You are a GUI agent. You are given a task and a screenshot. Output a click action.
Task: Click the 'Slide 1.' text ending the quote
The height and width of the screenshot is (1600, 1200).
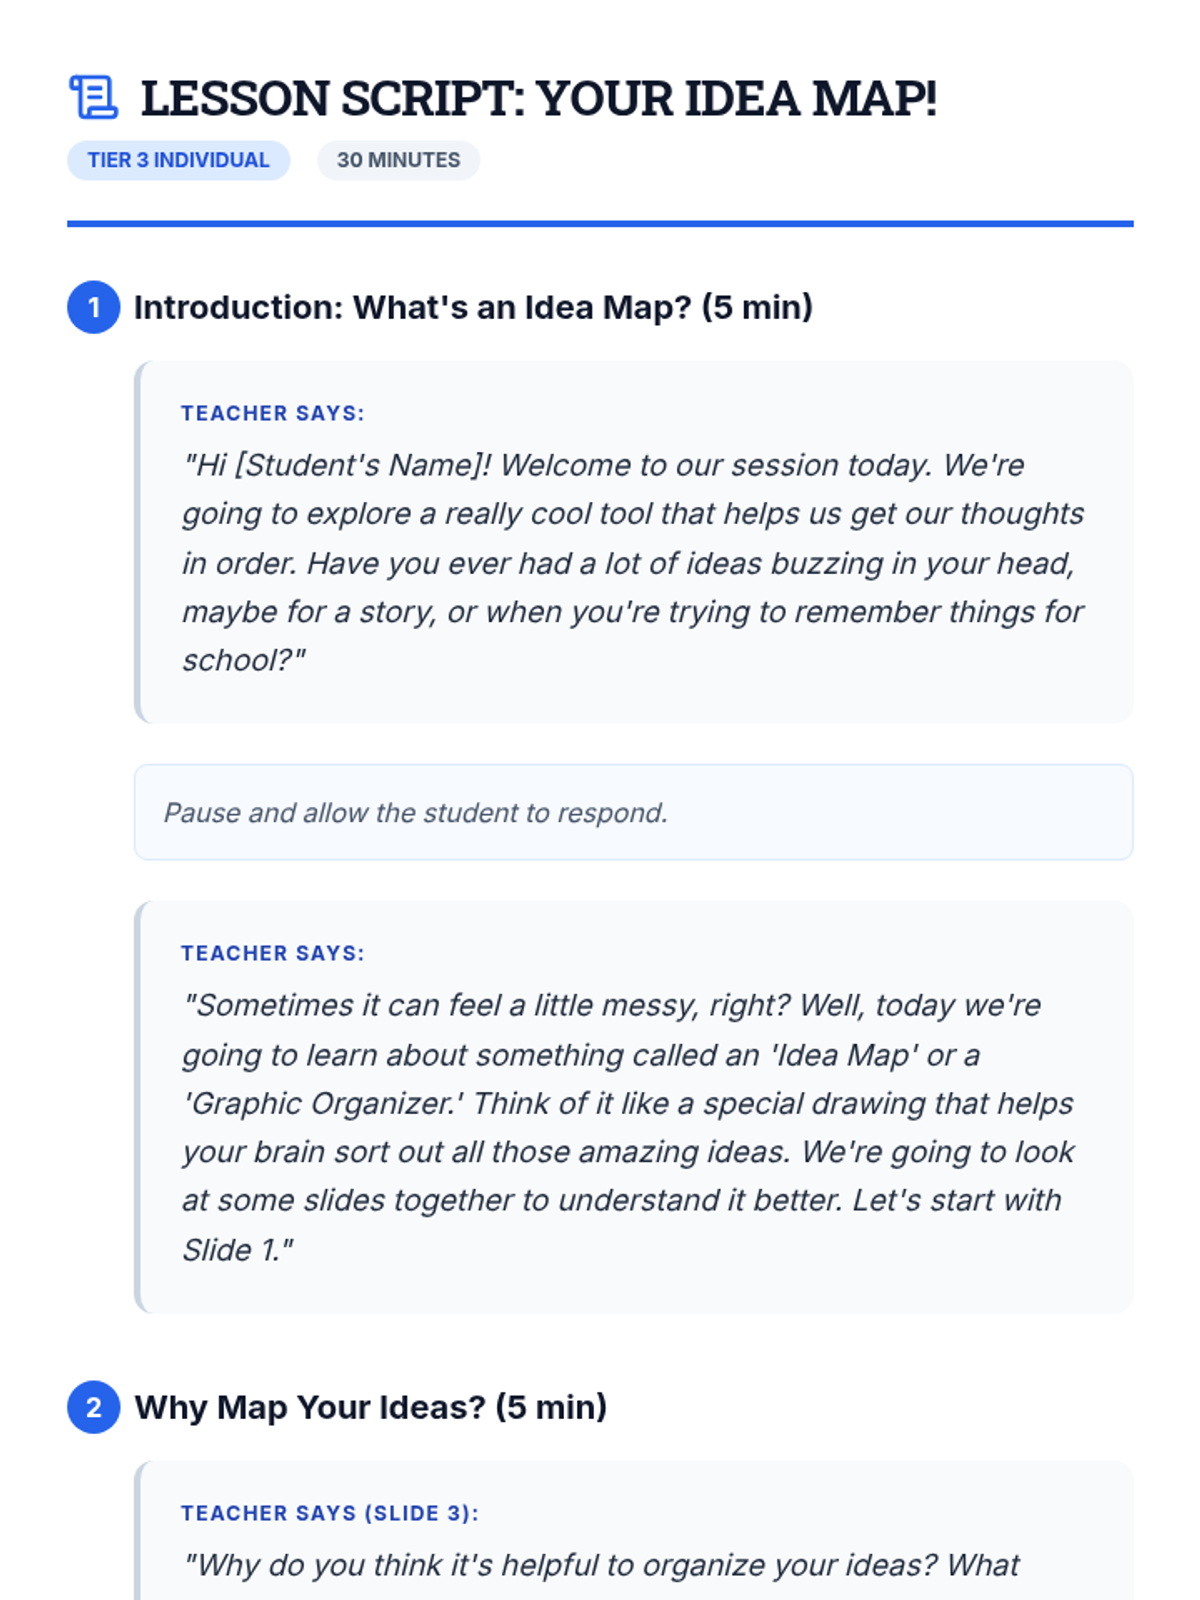pos(232,1249)
